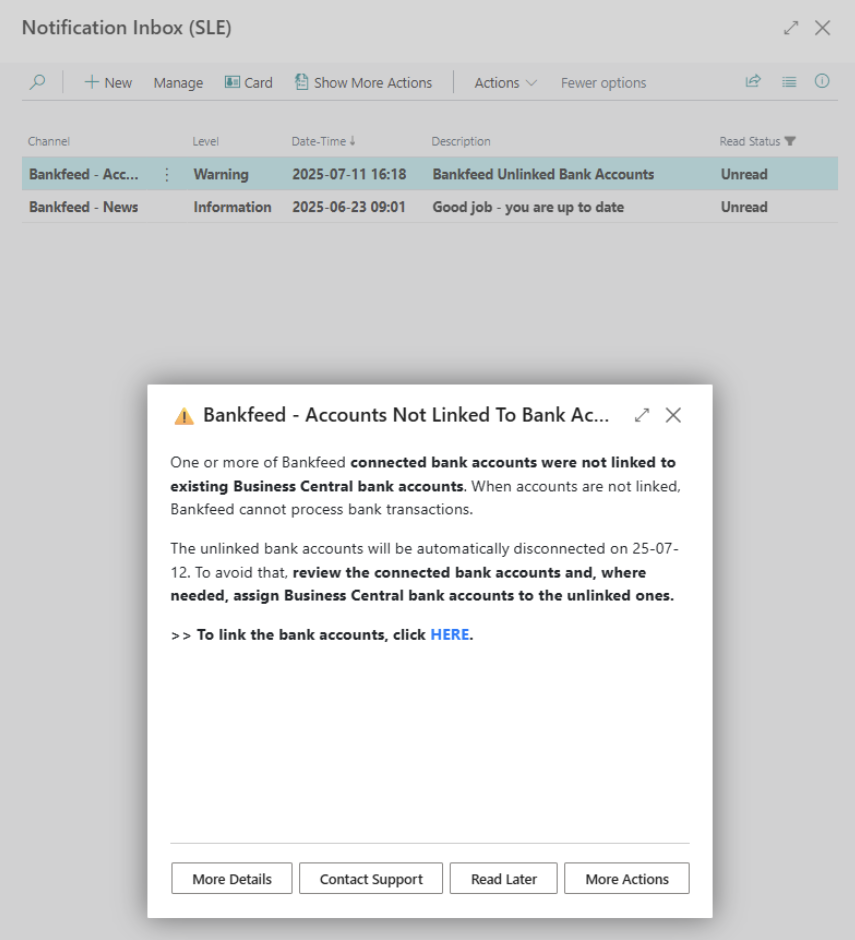Viewport: 855px width, 940px height.
Task: Click the Contact Support button
Action: click(x=371, y=879)
